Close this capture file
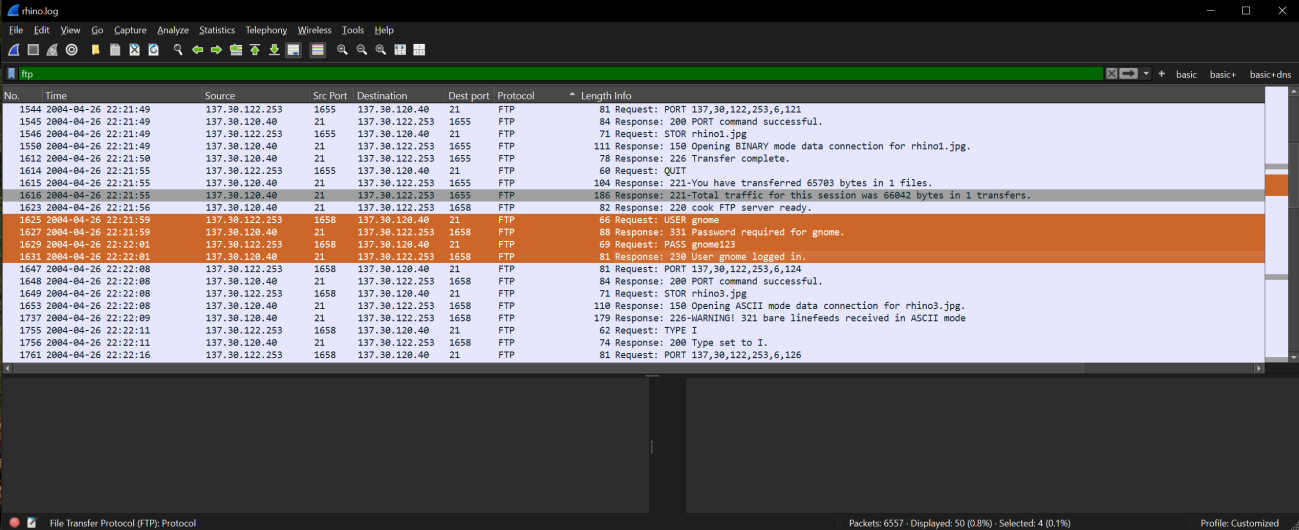 pos(134,49)
